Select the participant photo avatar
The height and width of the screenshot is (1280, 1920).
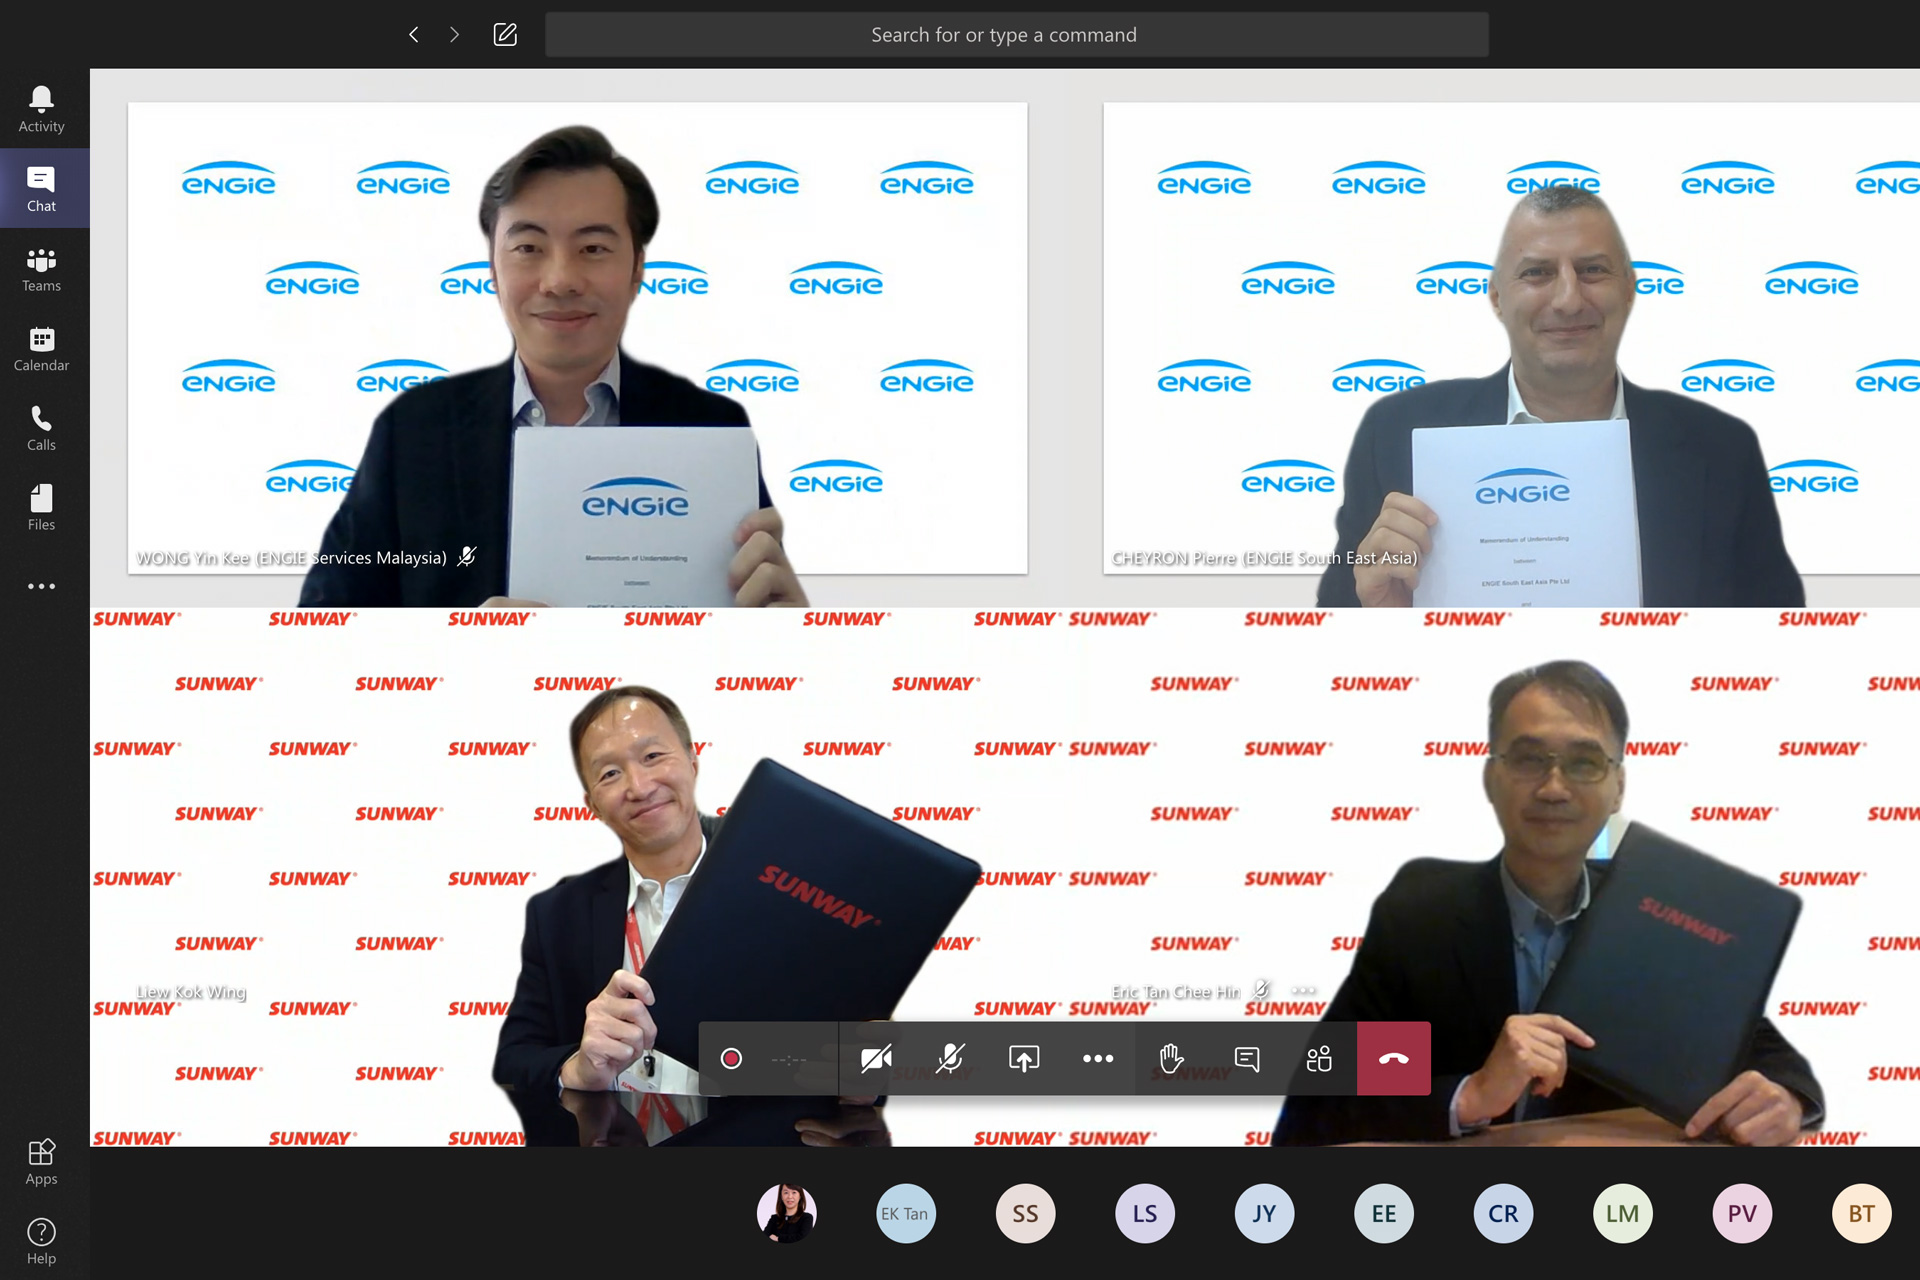point(787,1213)
